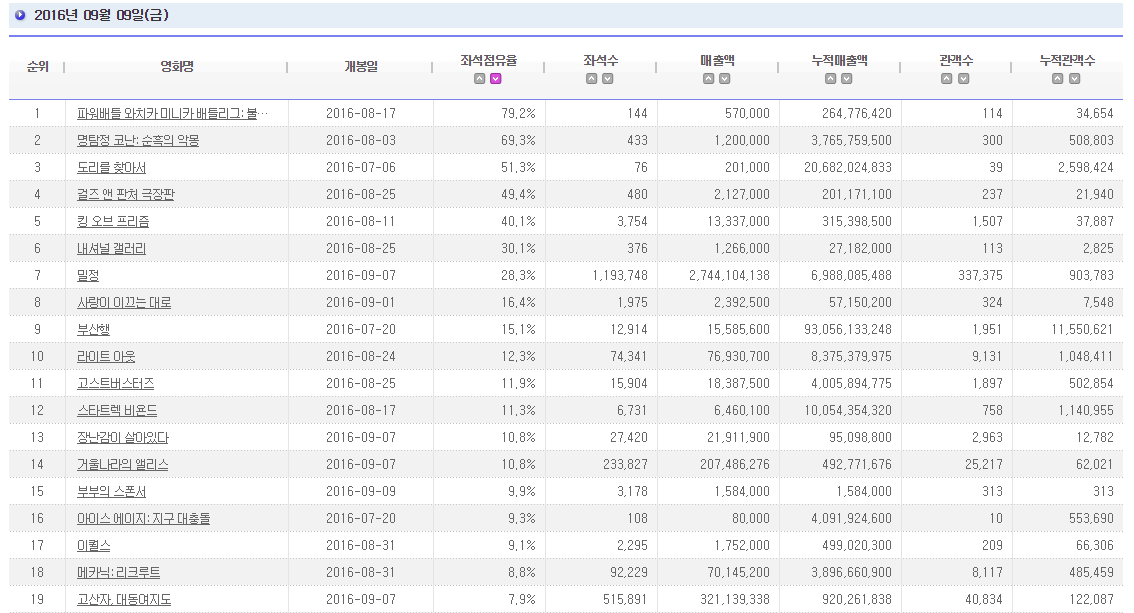Viewport: 1134px width, 613px height.
Task: Sort 누적관객수 column ascending
Action: tap(1059, 79)
